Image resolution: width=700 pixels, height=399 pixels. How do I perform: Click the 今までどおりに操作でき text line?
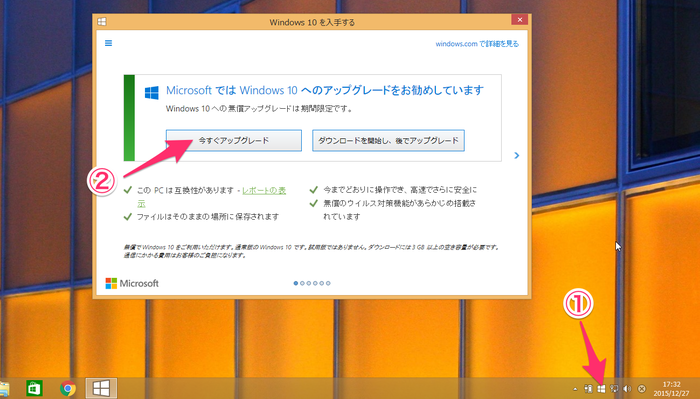click(x=400, y=190)
